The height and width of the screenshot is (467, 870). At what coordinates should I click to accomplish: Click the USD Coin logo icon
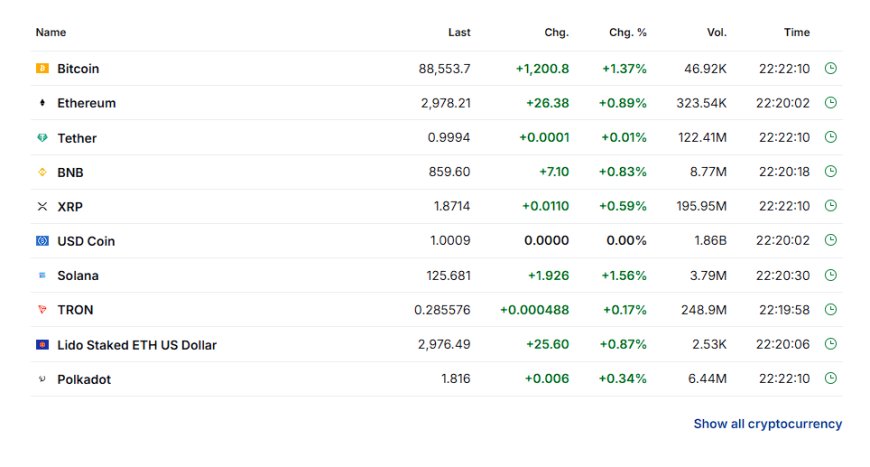42,241
